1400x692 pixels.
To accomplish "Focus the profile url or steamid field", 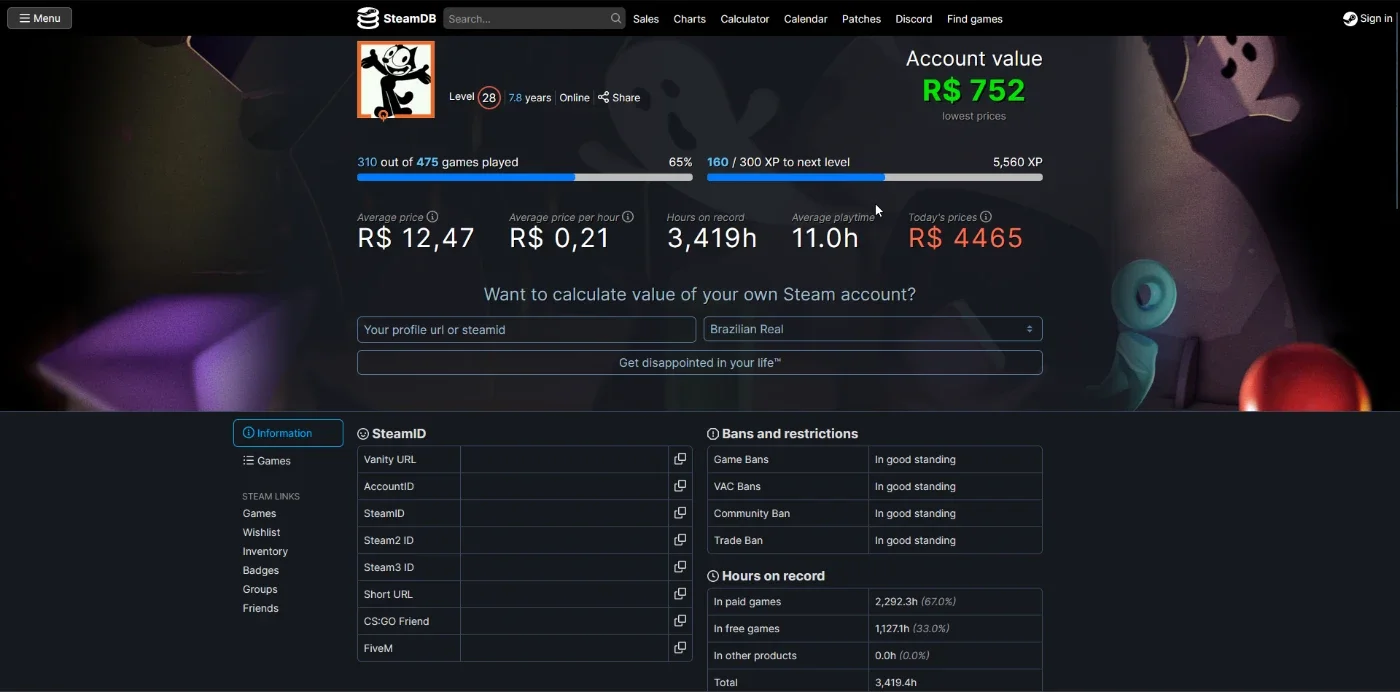I will coord(526,329).
